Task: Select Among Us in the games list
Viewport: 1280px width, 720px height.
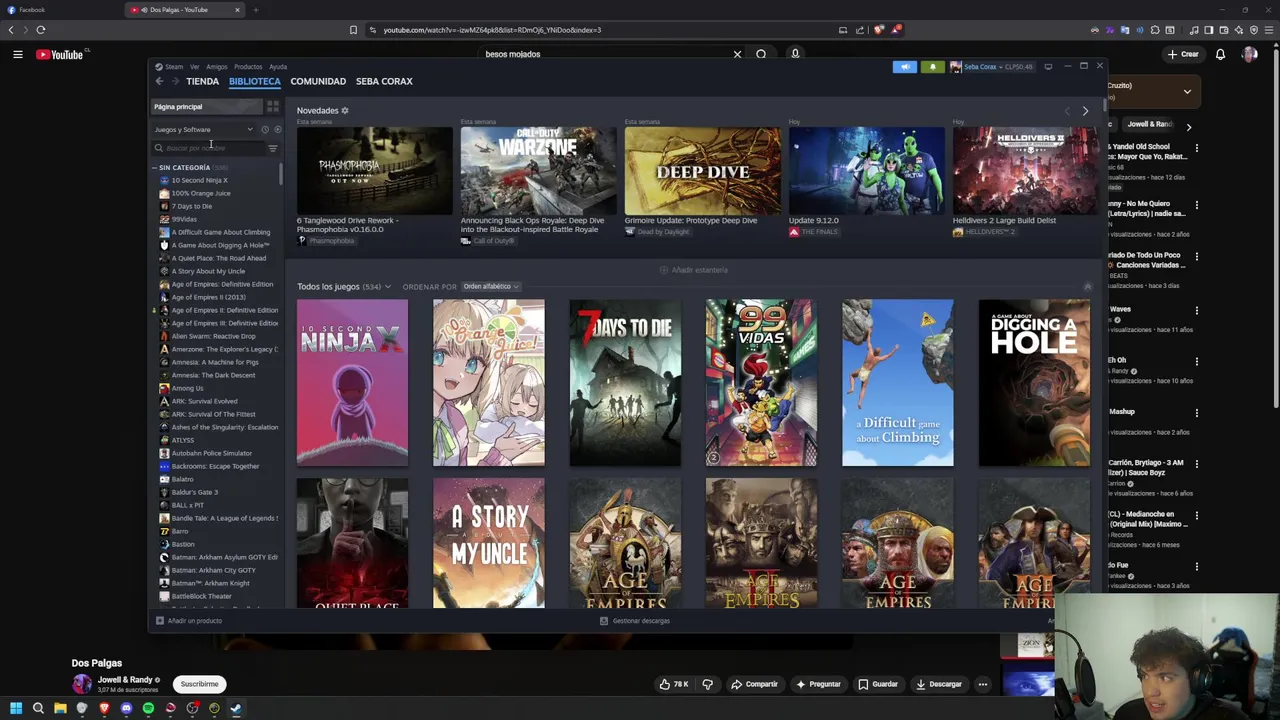Action: (x=187, y=388)
